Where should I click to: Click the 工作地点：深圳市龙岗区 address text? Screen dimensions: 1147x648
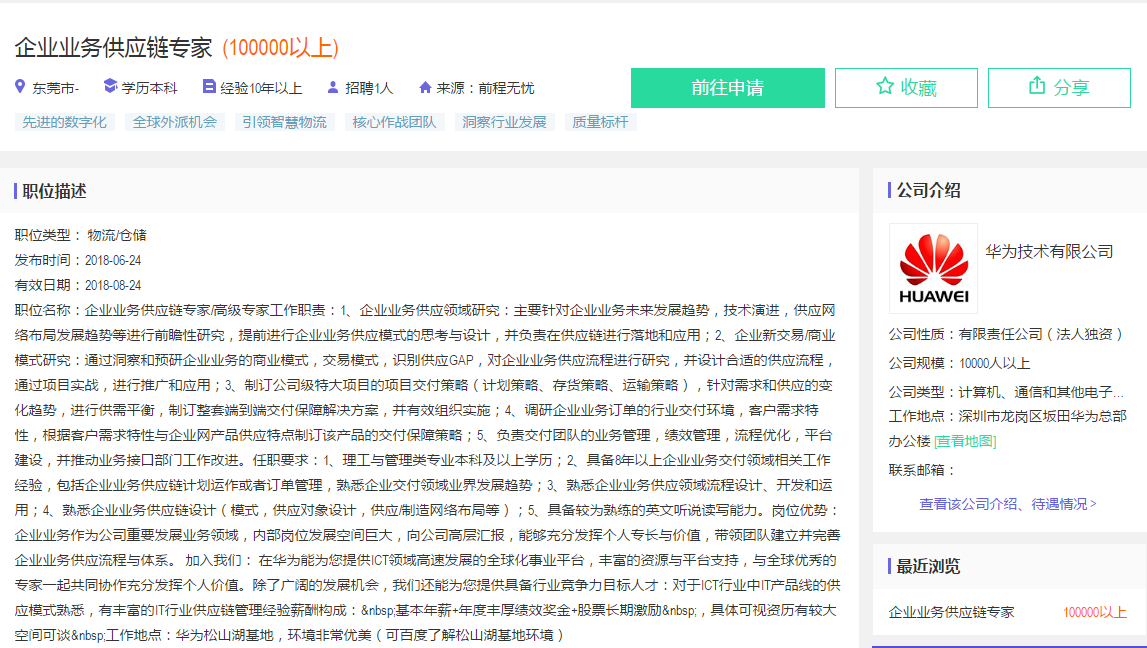1008,429
